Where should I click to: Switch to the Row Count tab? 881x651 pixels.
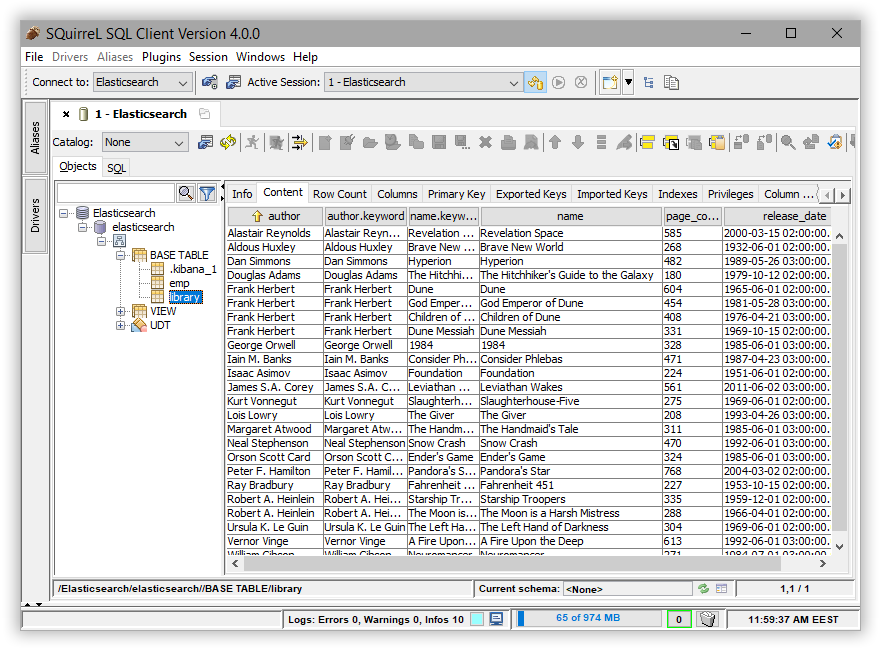coord(339,194)
